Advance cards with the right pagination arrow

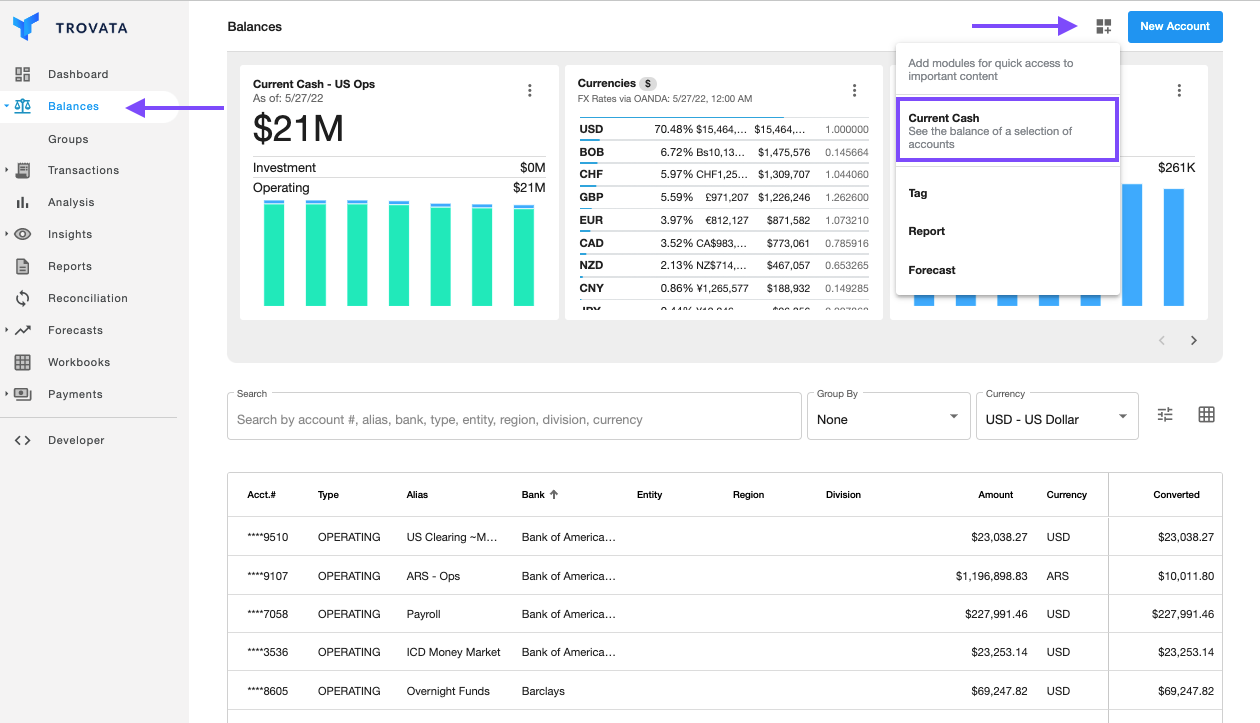click(x=1194, y=340)
